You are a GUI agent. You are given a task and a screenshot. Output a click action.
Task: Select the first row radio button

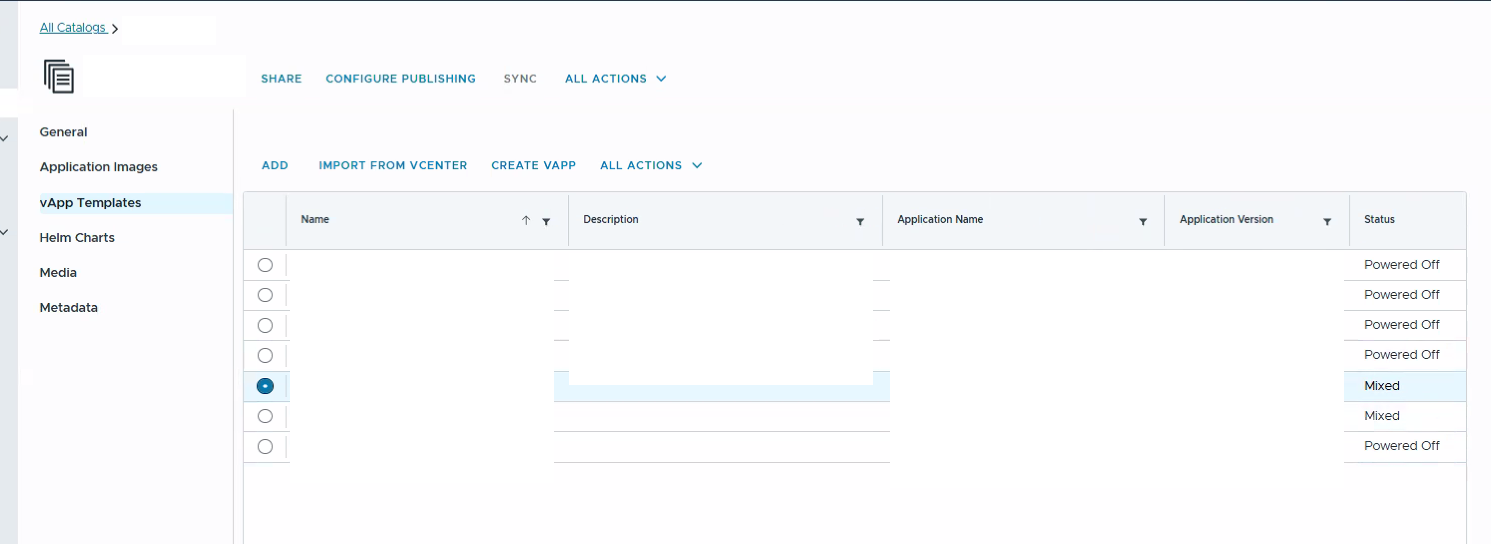tap(265, 265)
